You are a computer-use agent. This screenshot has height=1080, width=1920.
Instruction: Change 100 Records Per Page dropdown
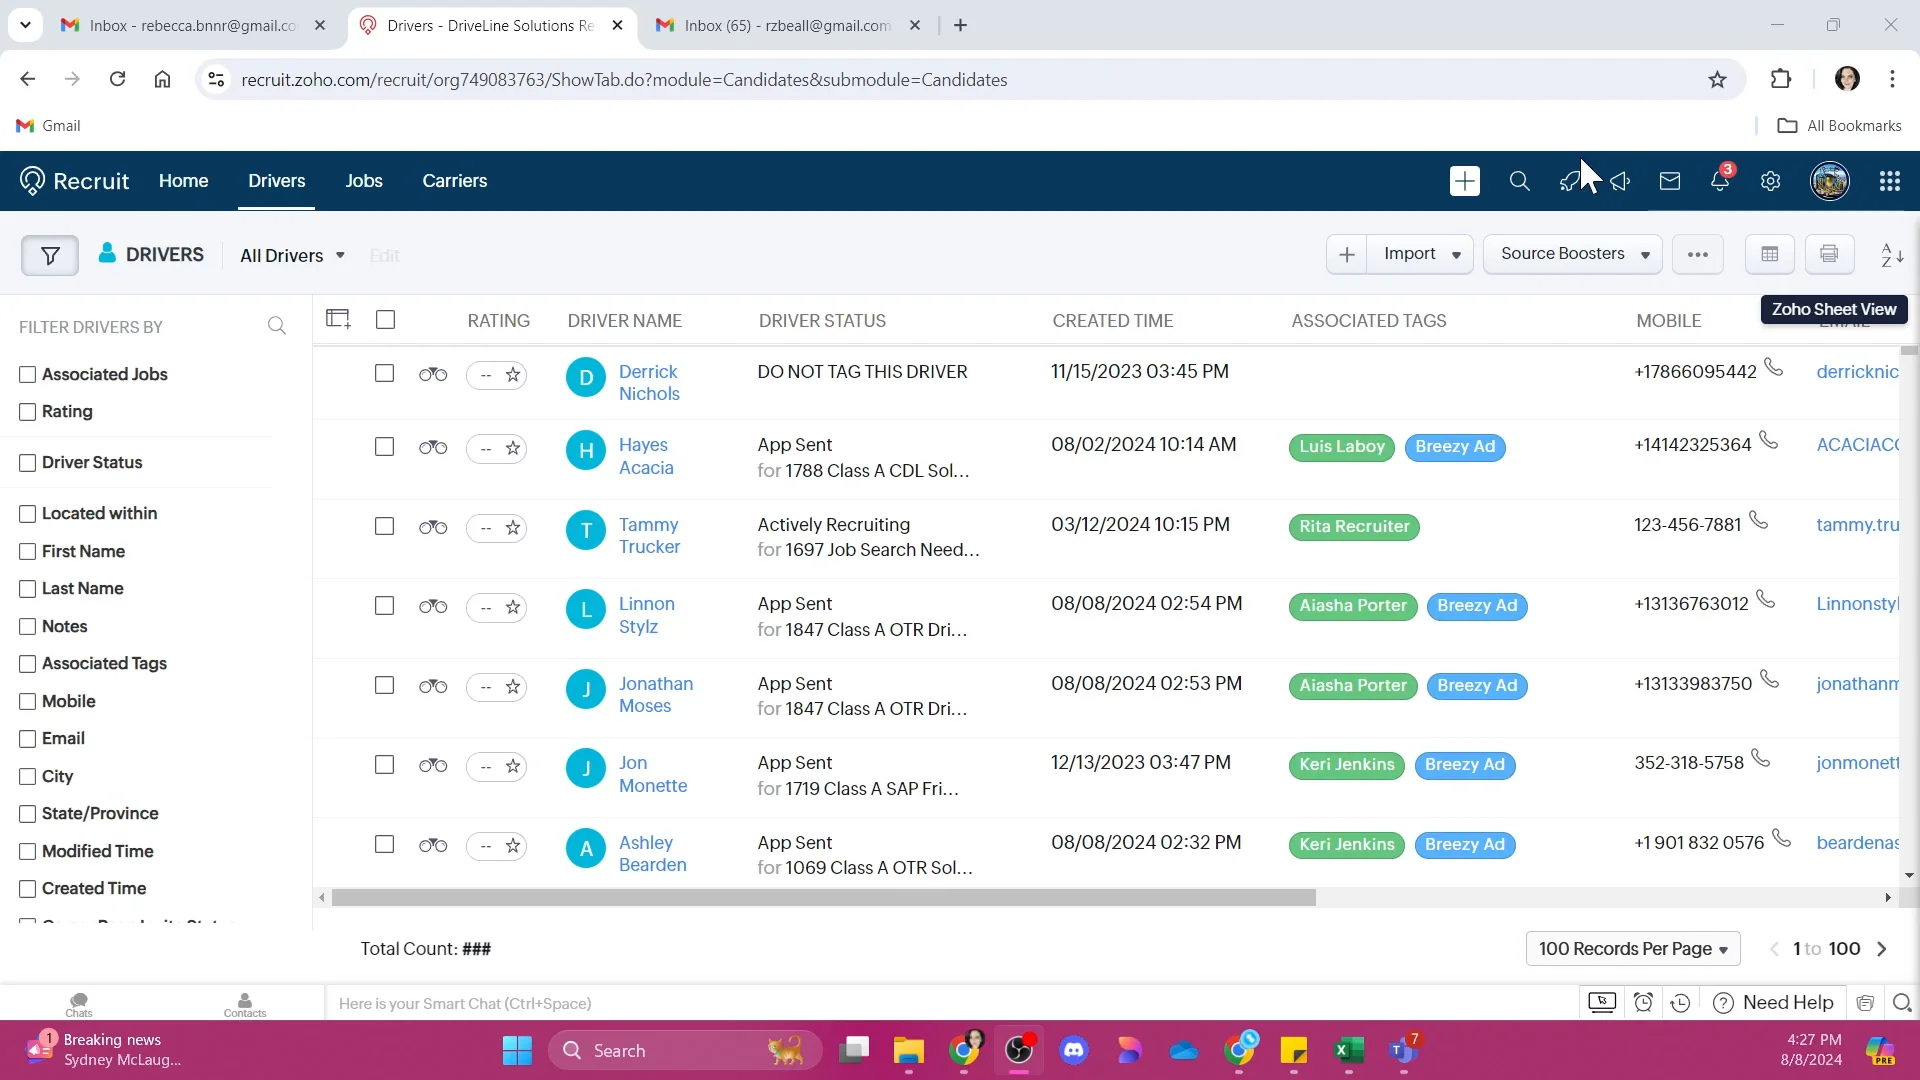pyautogui.click(x=1632, y=949)
